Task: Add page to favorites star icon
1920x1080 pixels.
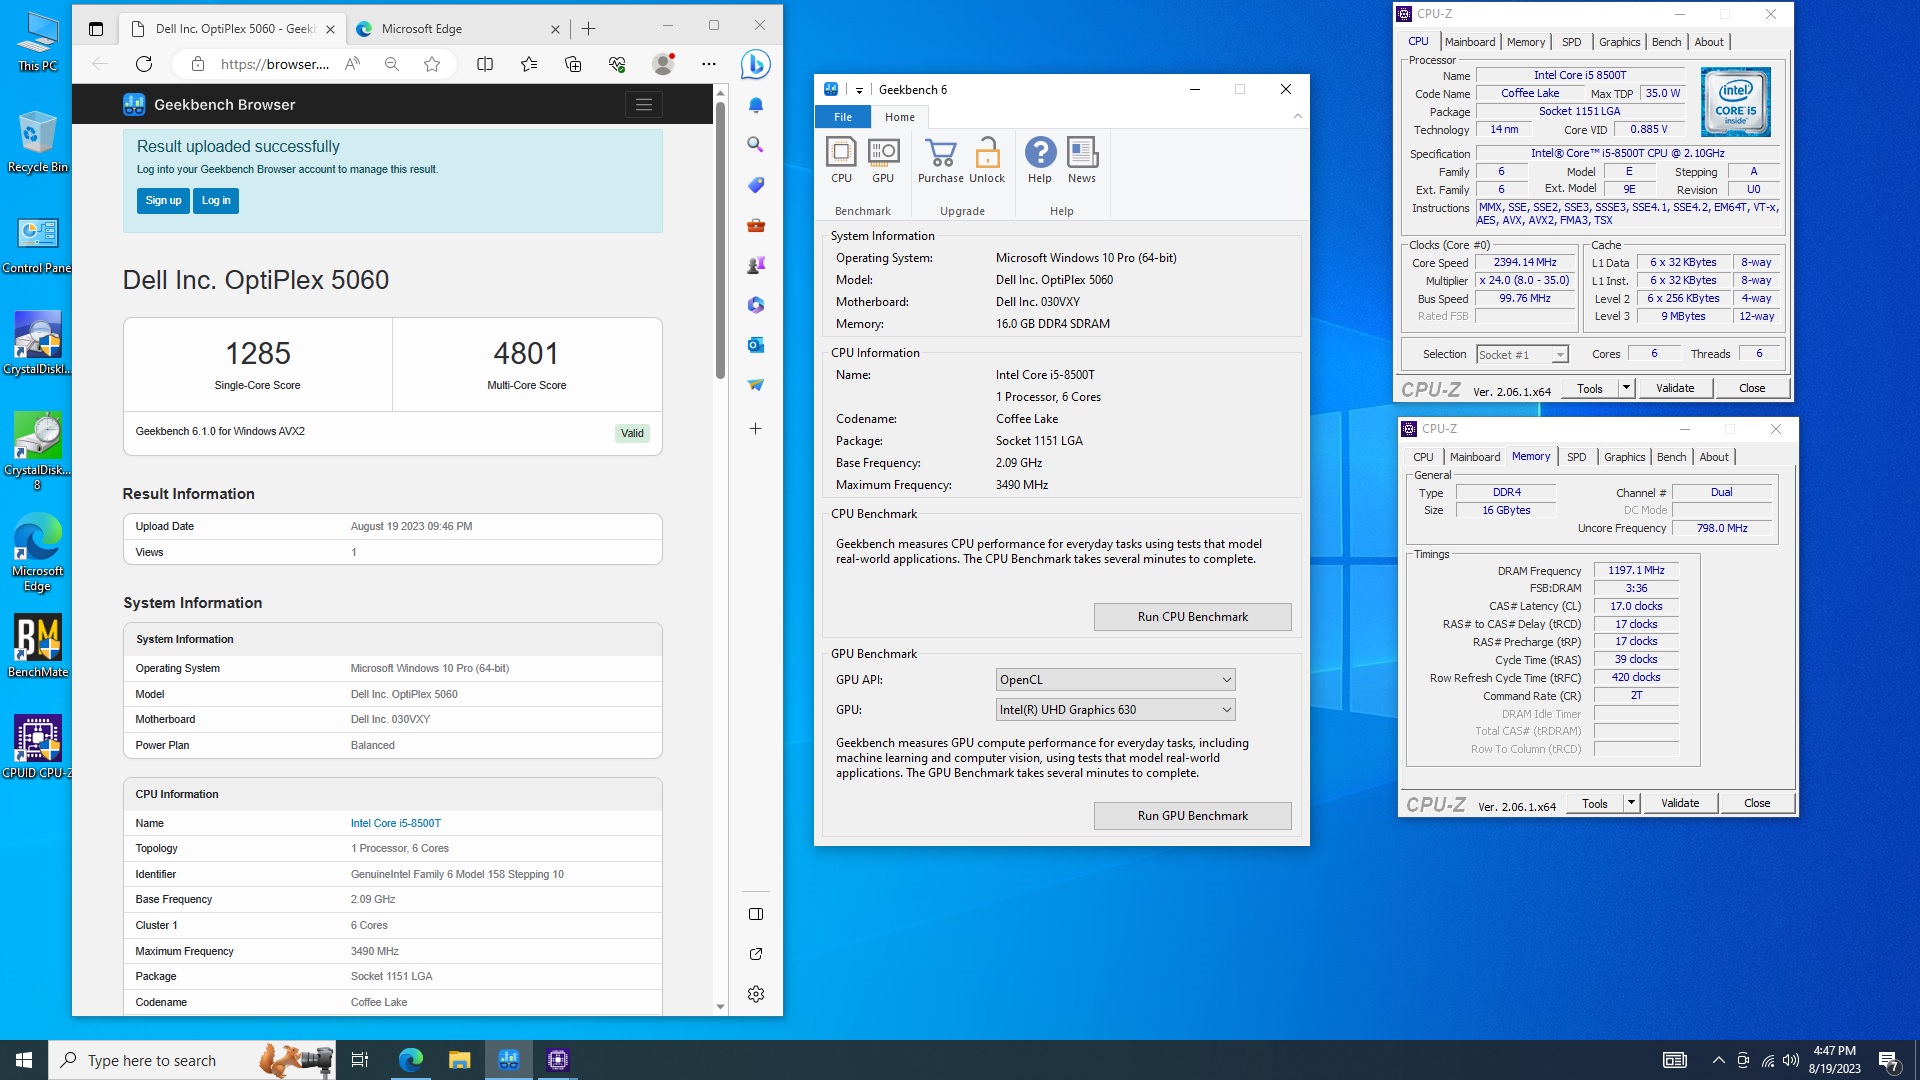Action: pos(432,64)
